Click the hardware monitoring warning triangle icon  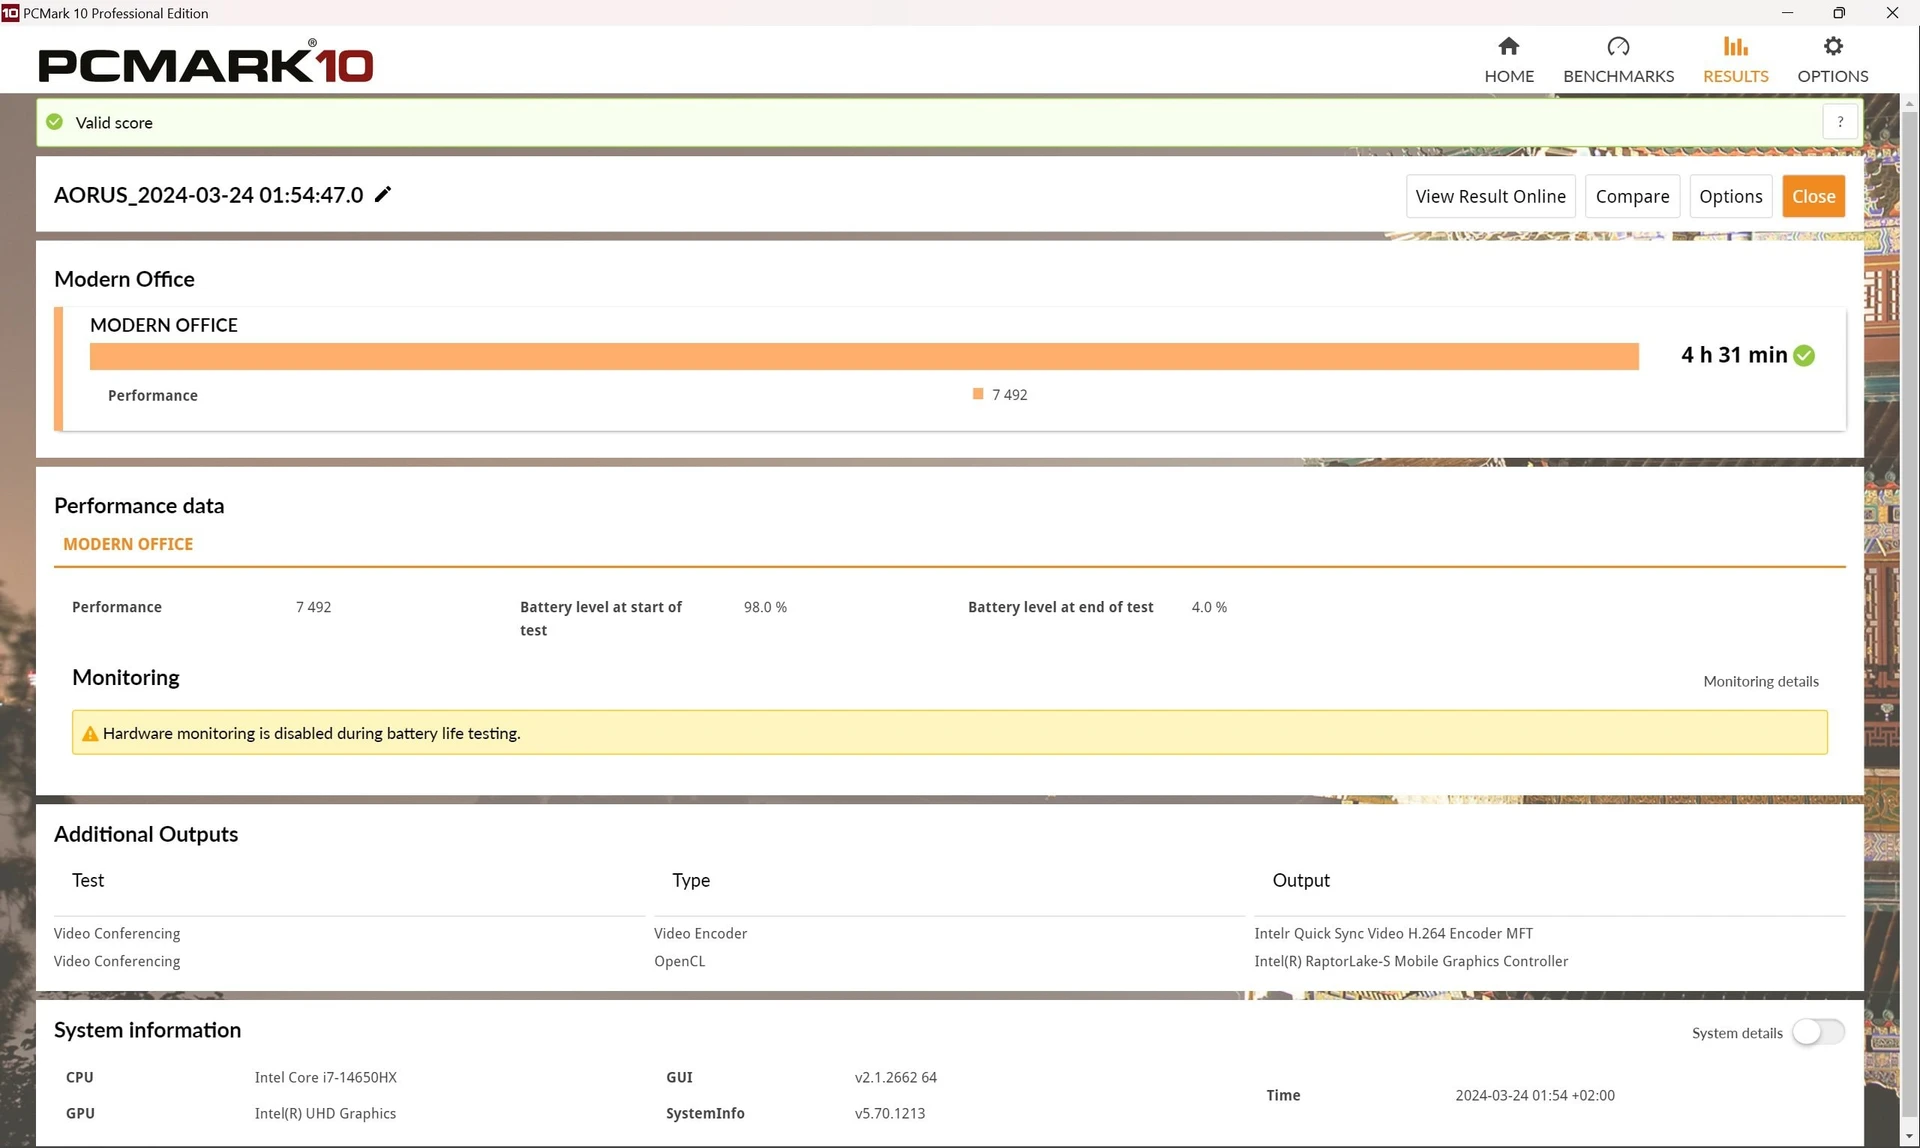coord(90,733)
